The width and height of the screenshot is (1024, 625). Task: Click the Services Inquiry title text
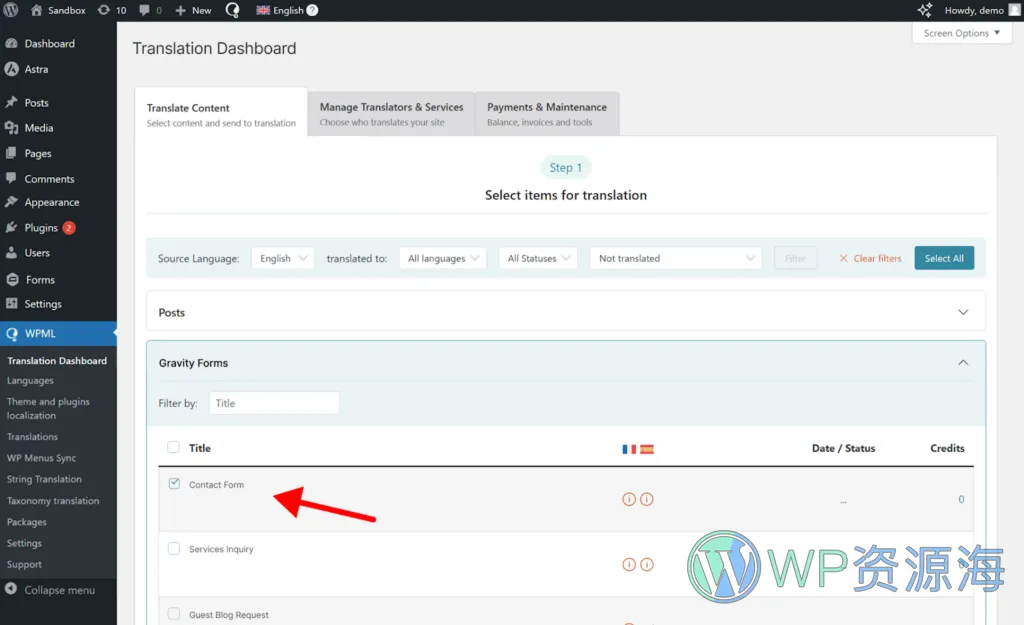tap(221, 549)
